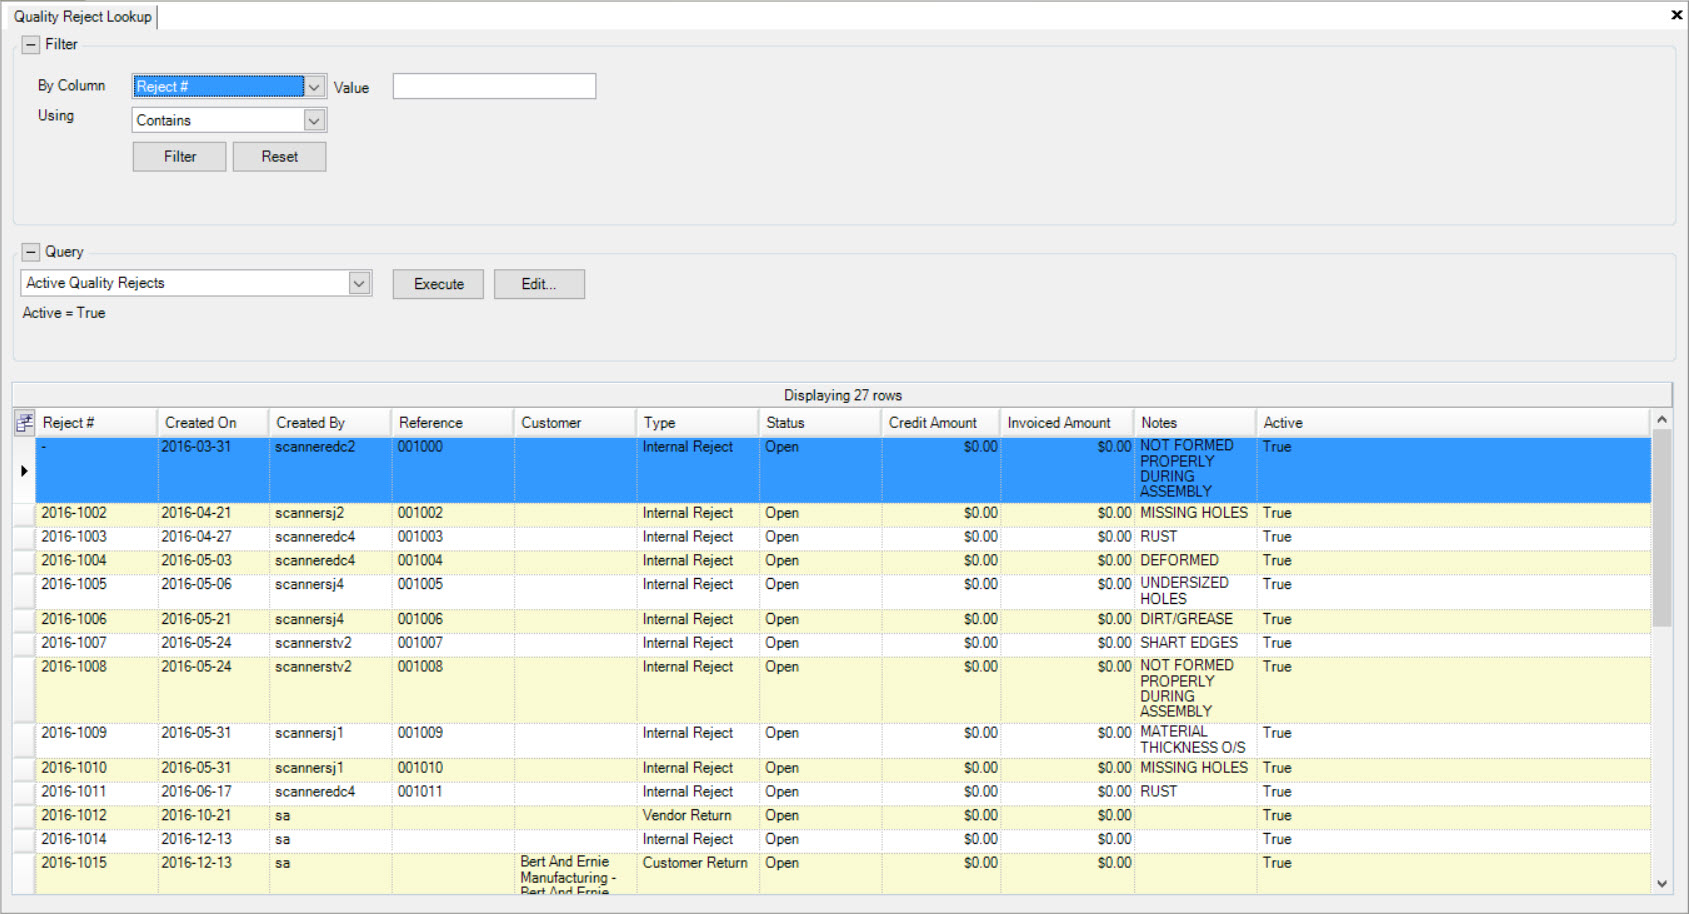Screen dimensions: 1689x914
Task: Click grid scrollbar up arrow
Action: 1662,419
